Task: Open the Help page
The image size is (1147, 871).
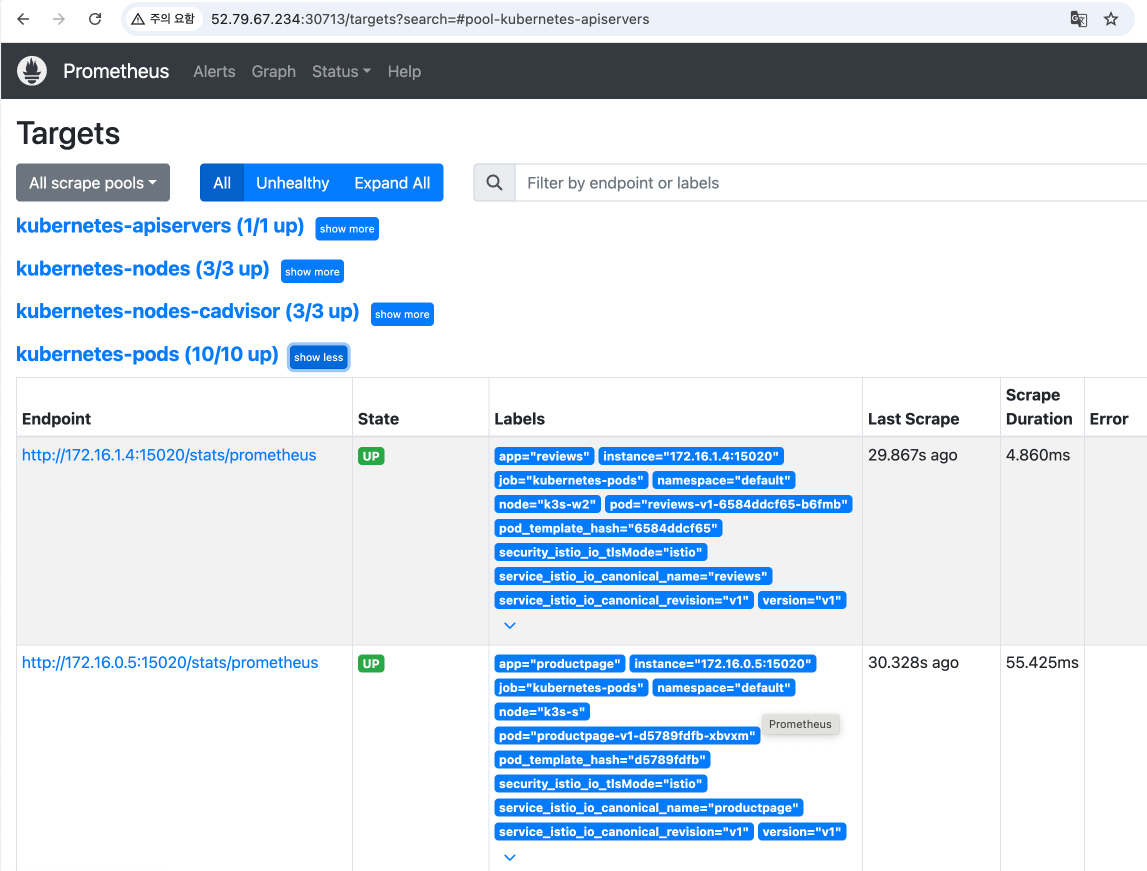Action: coord(404,72)
